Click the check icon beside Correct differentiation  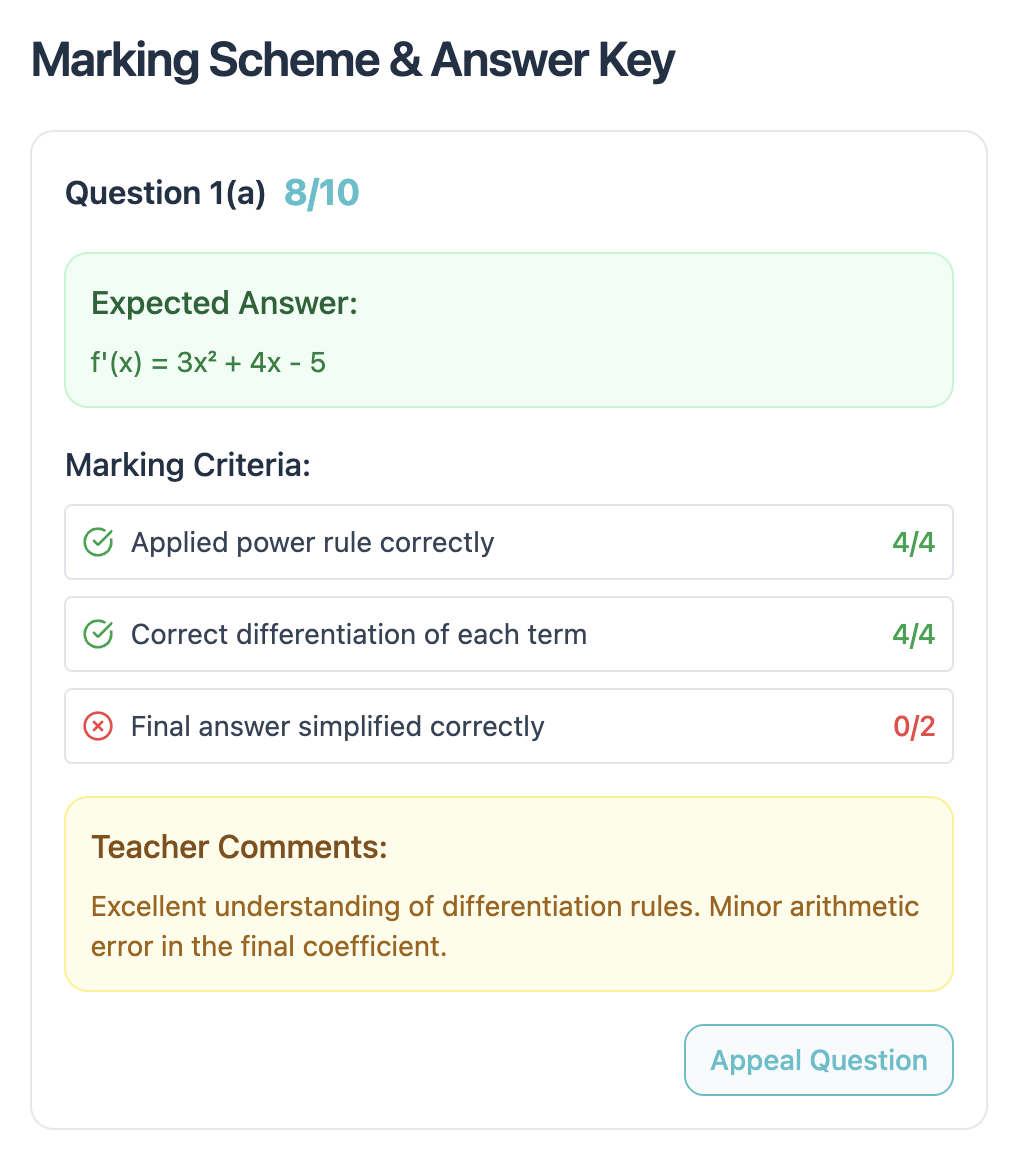97,634
